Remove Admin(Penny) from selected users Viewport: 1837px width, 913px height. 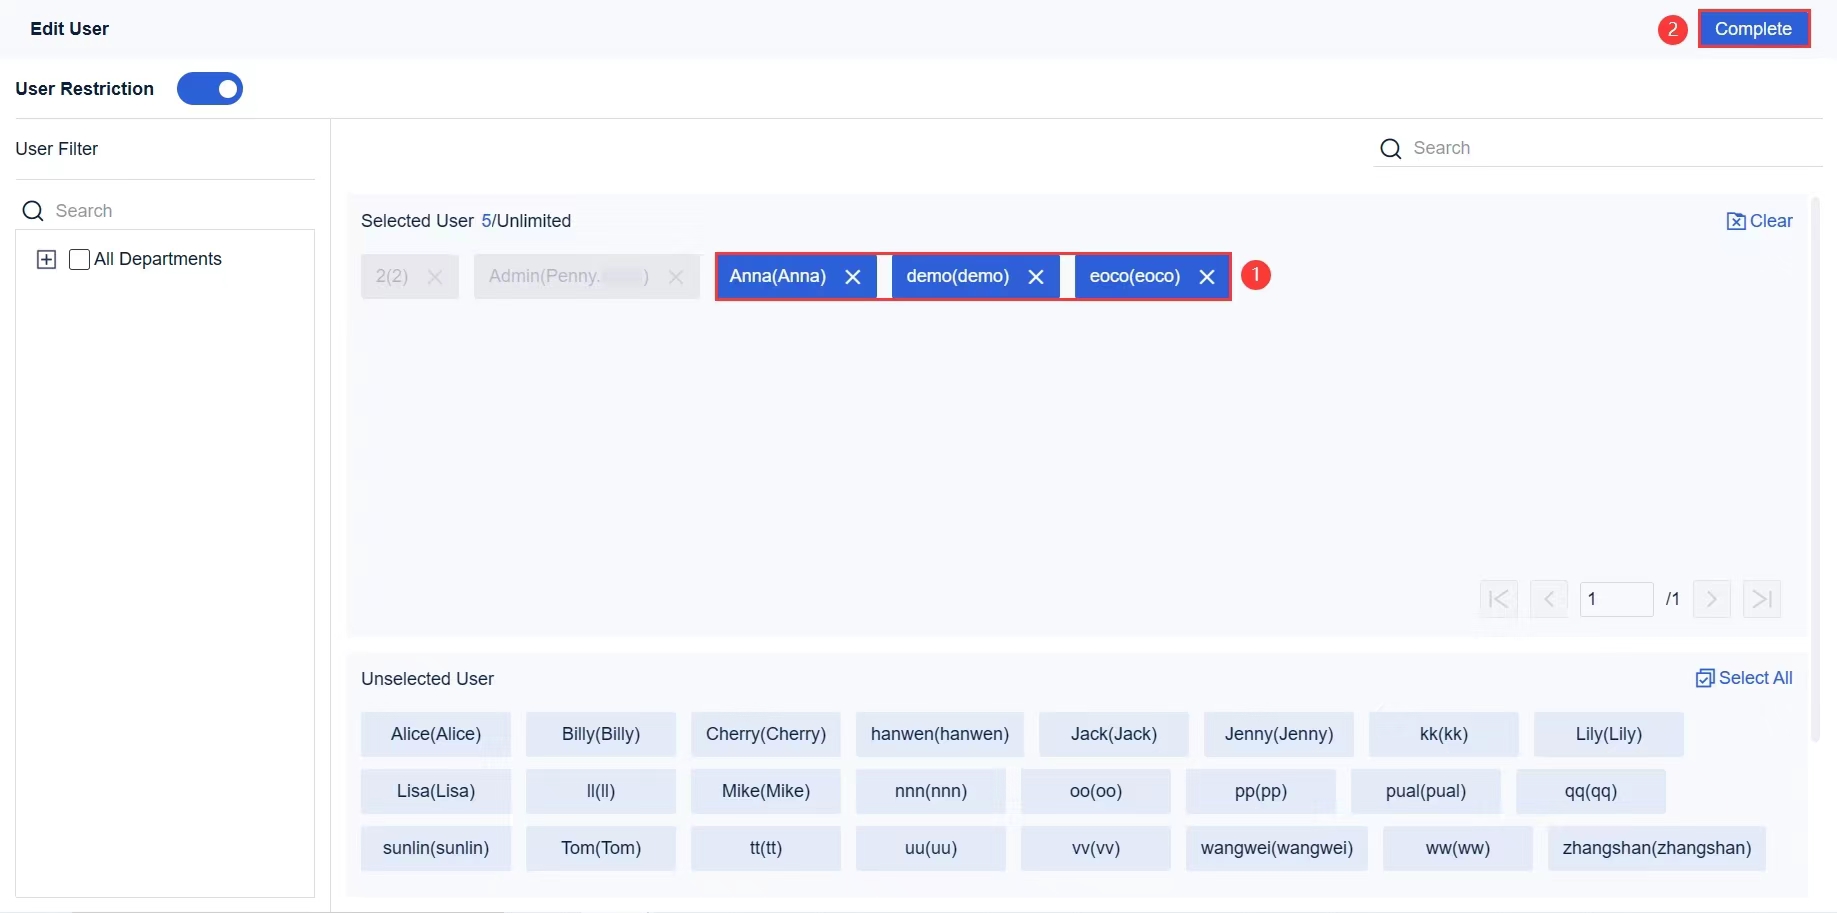click(675, 277)
